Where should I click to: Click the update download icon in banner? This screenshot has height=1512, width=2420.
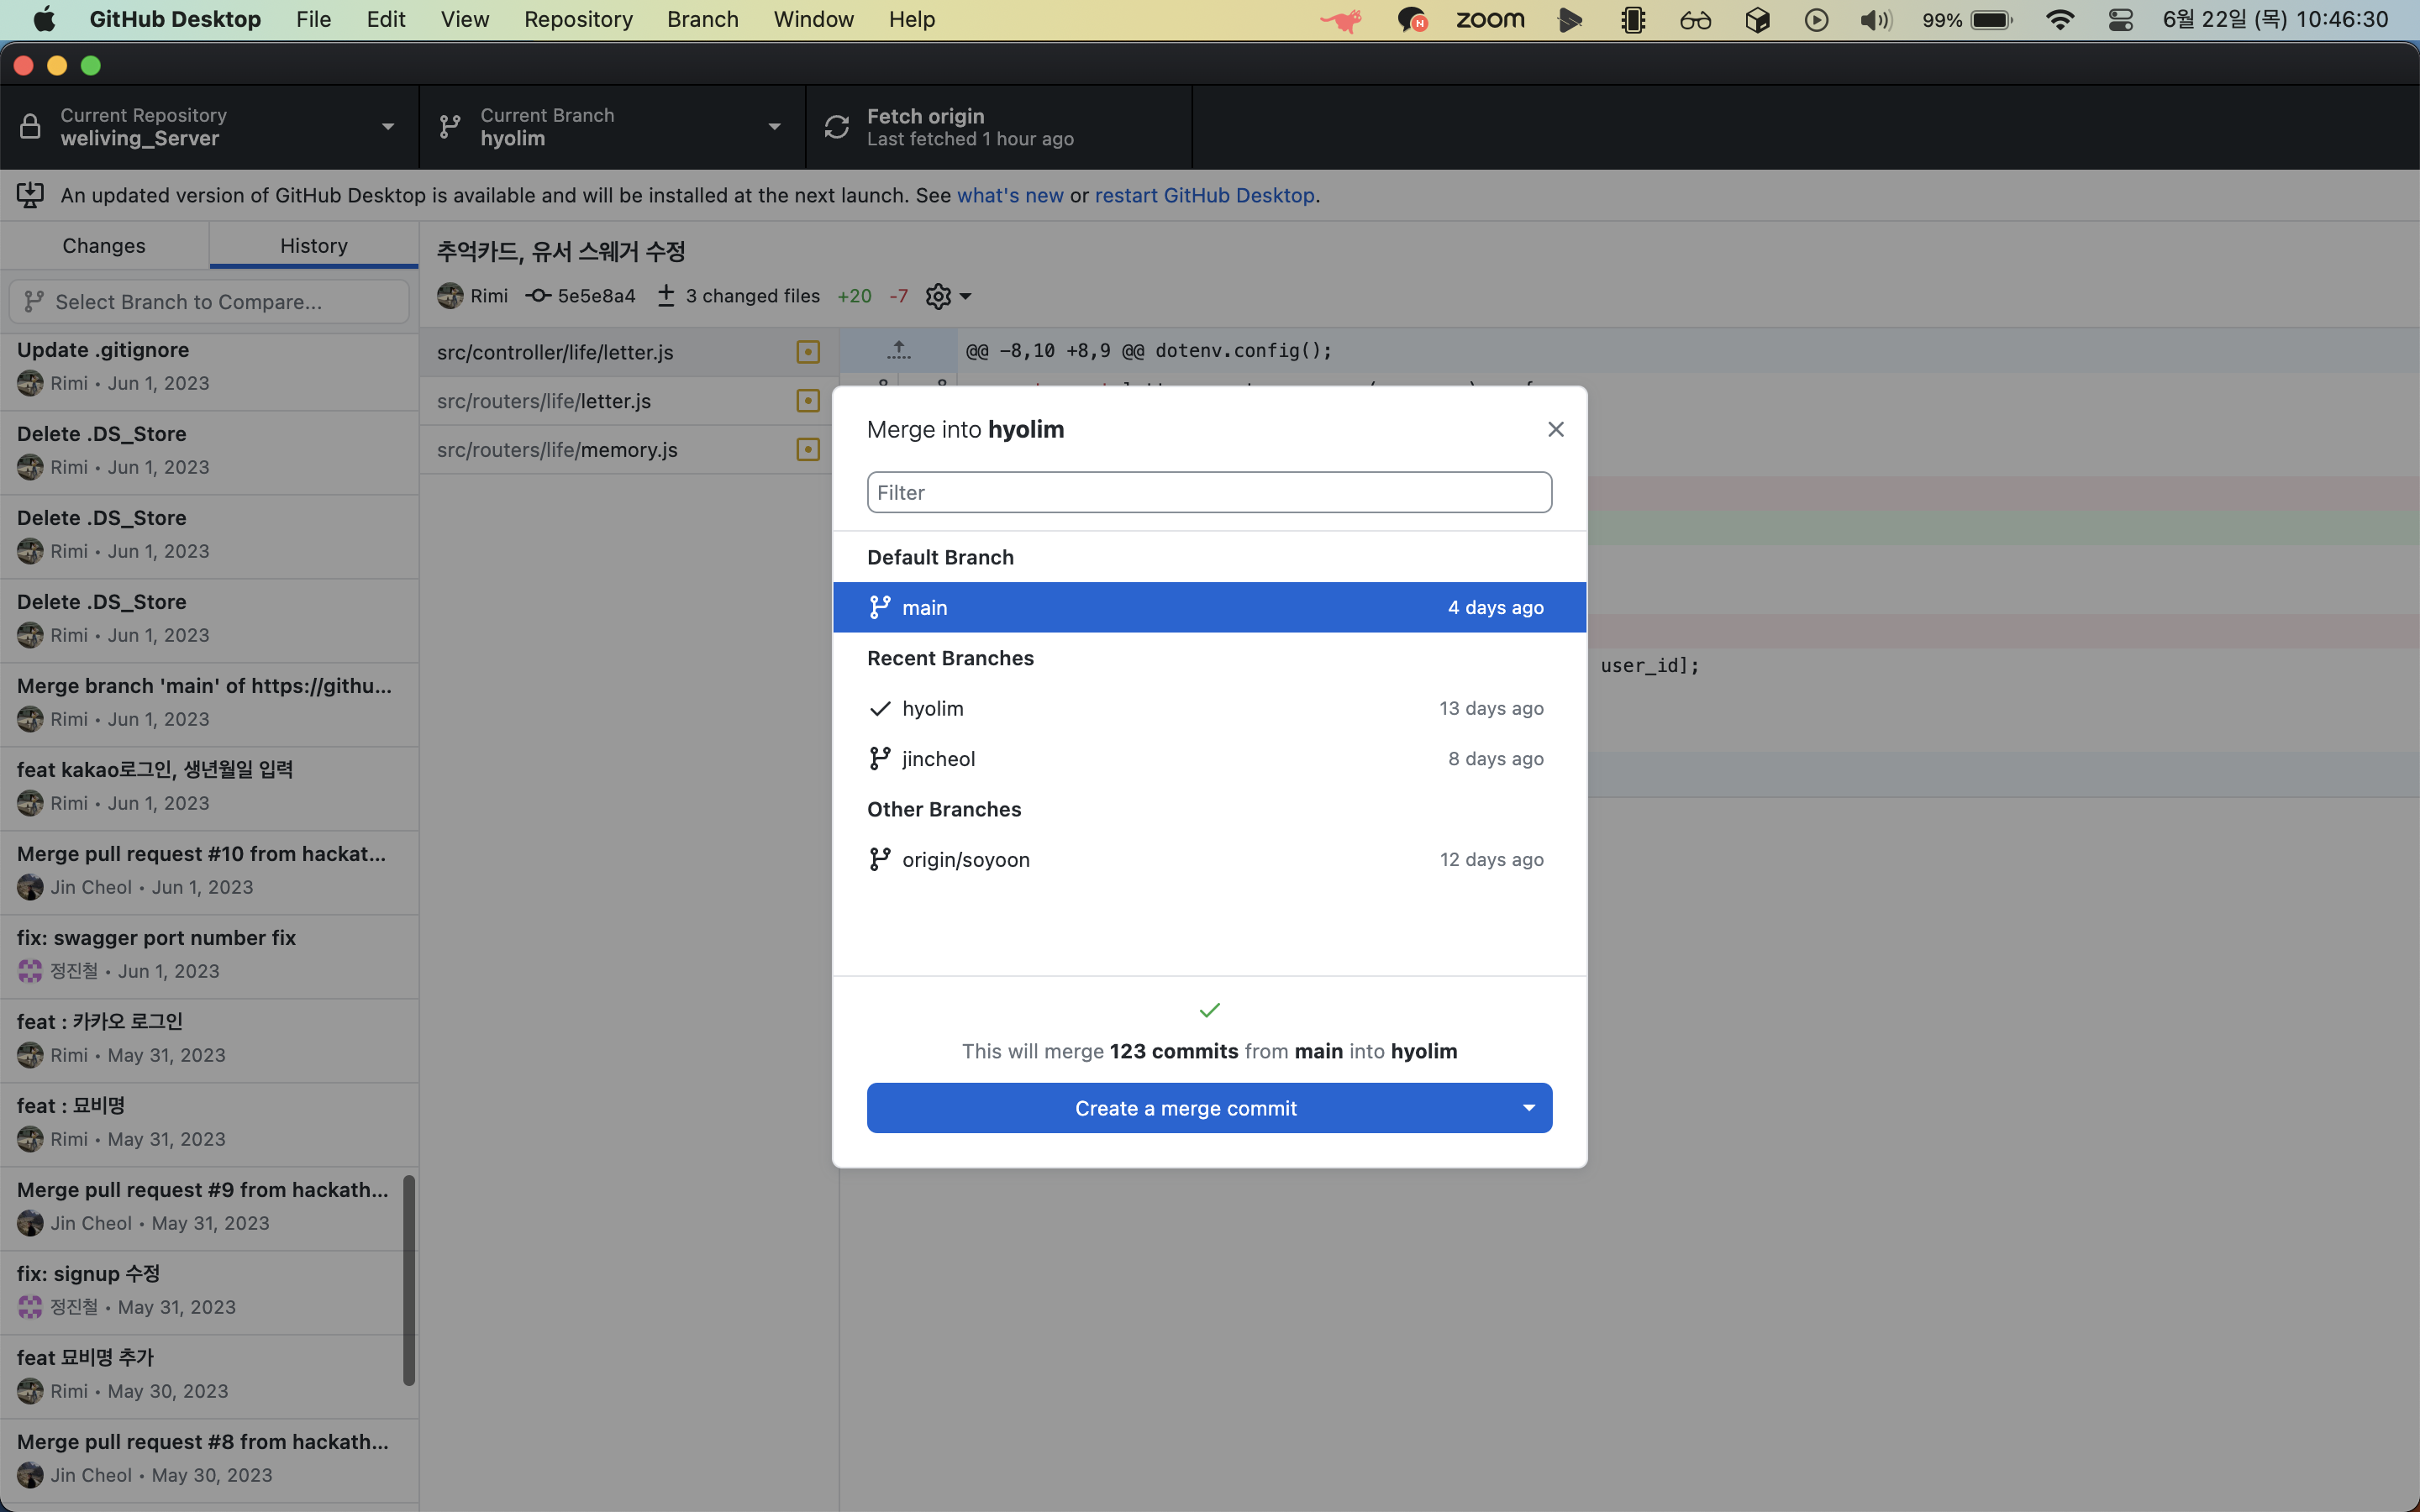click(30, 195)
